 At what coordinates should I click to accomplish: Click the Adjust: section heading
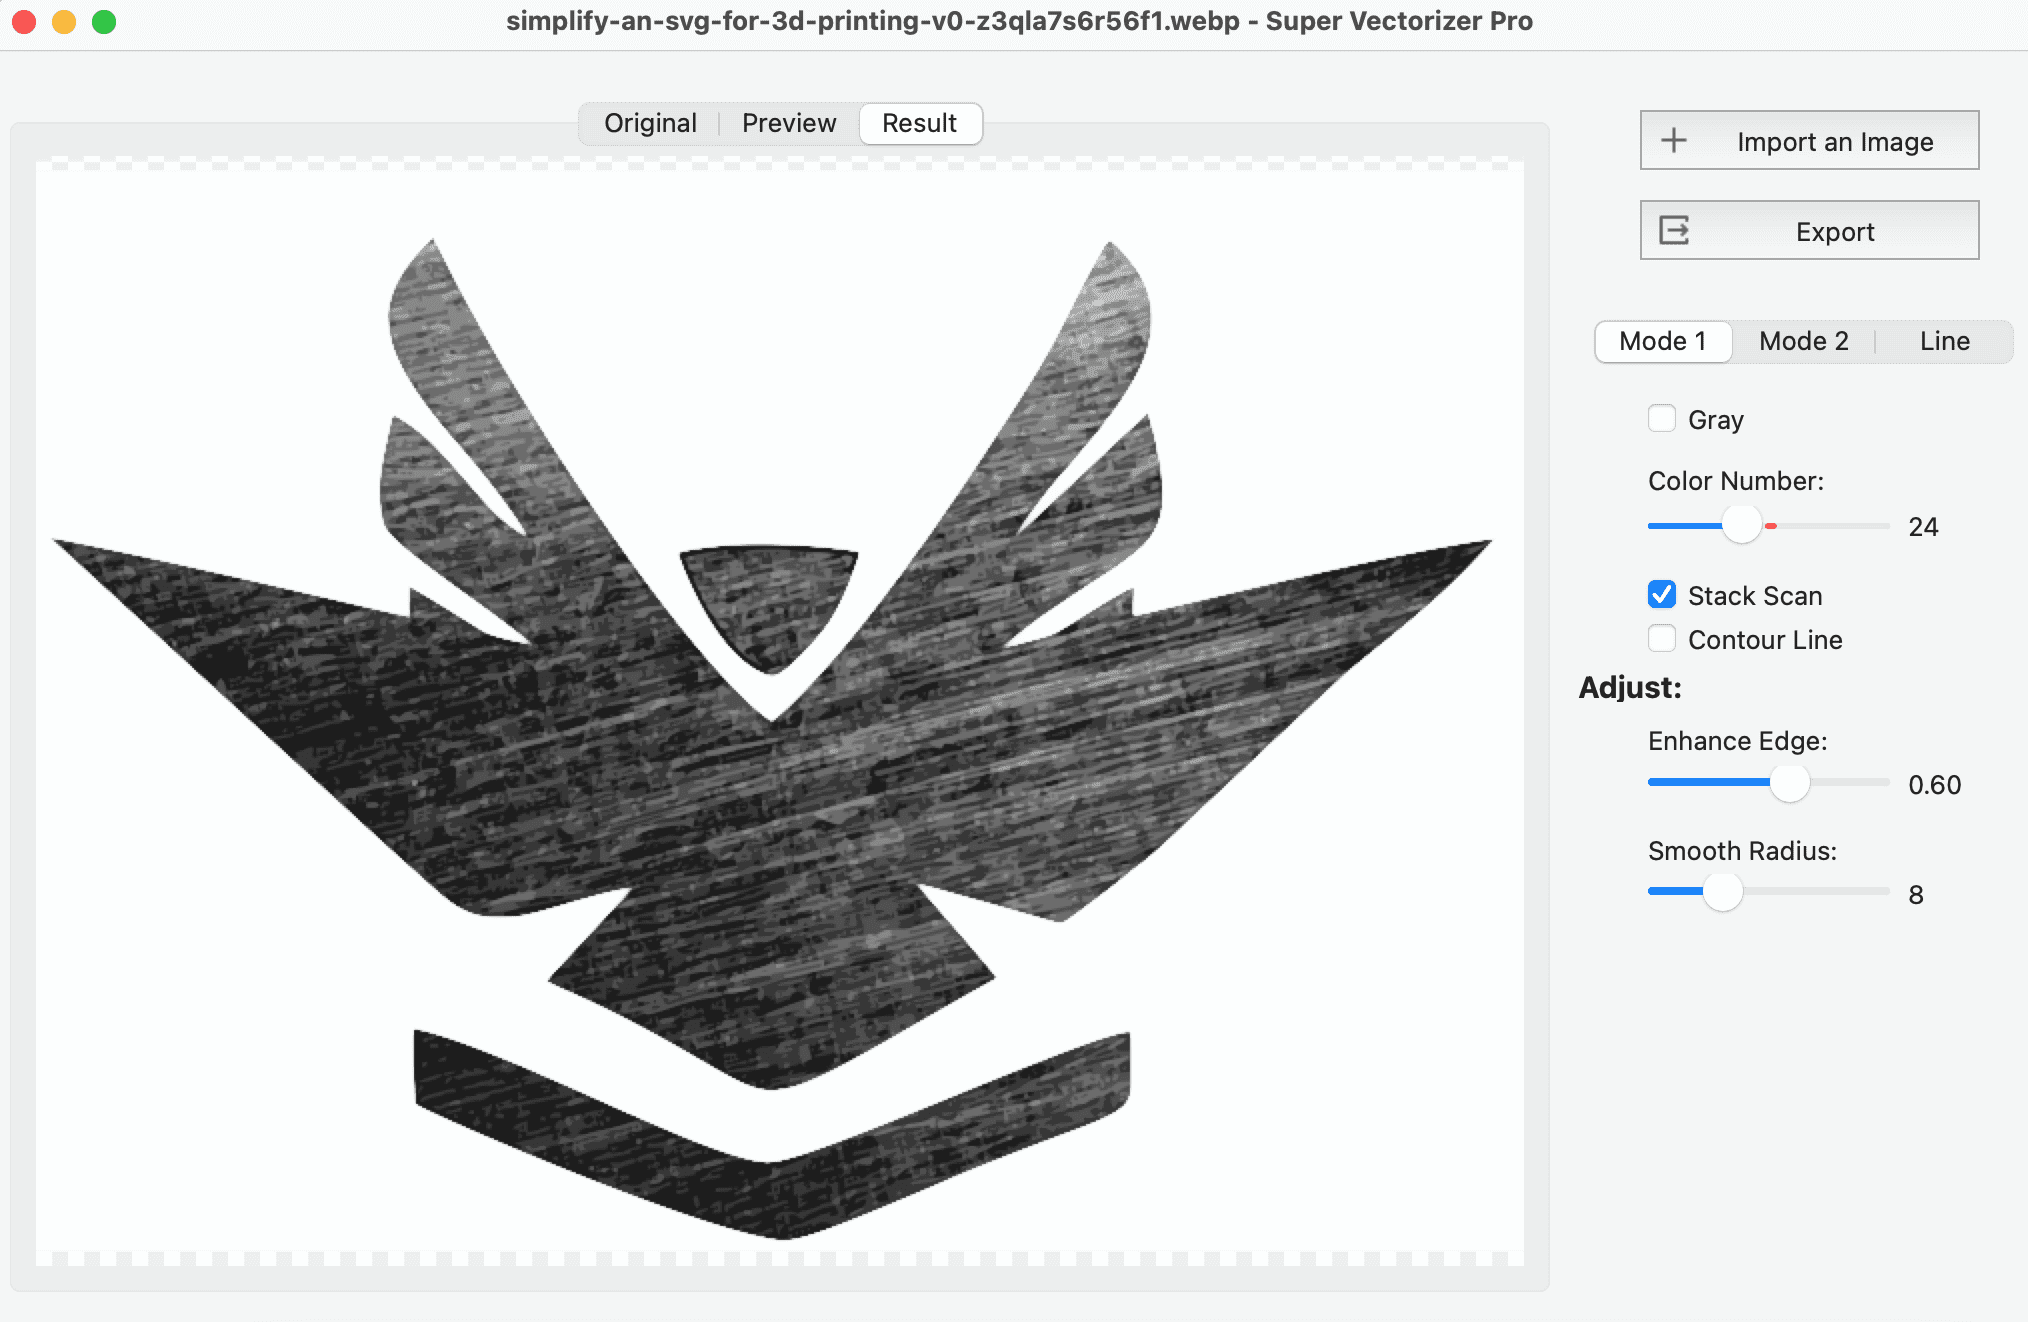pyautogui.click(x=1630, y=688)
